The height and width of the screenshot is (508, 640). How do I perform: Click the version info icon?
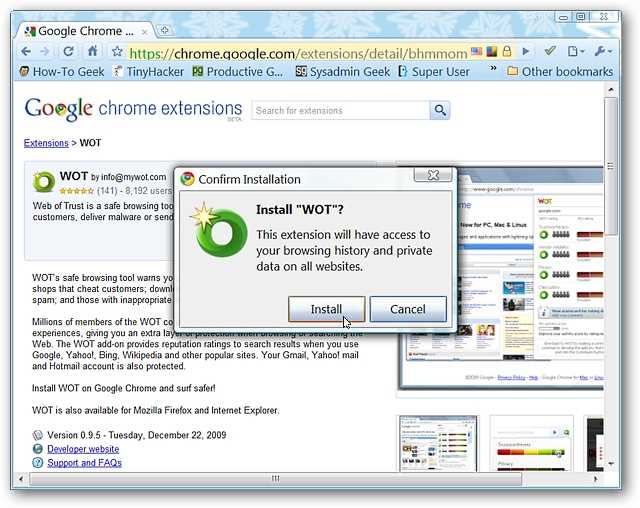[x=38, y=435]
